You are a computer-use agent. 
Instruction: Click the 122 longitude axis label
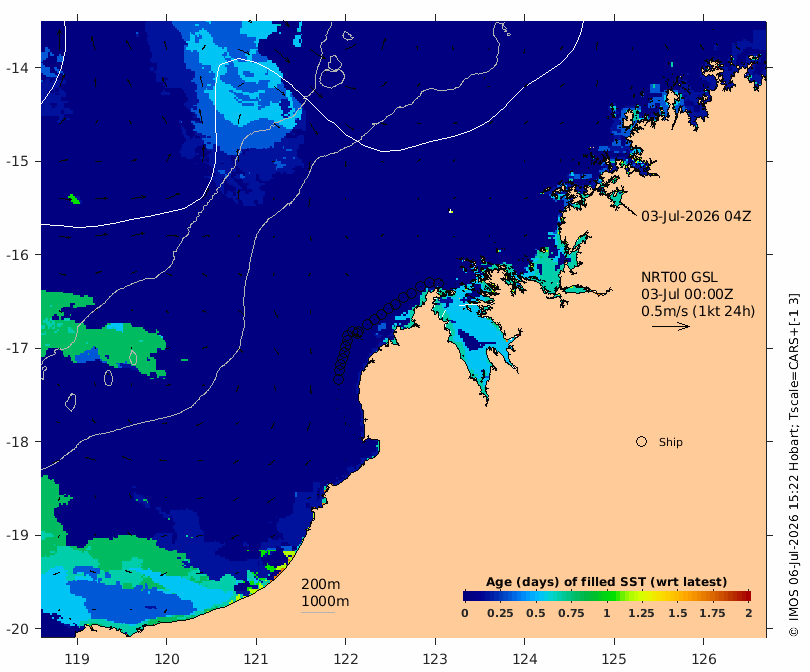point(346,659)
